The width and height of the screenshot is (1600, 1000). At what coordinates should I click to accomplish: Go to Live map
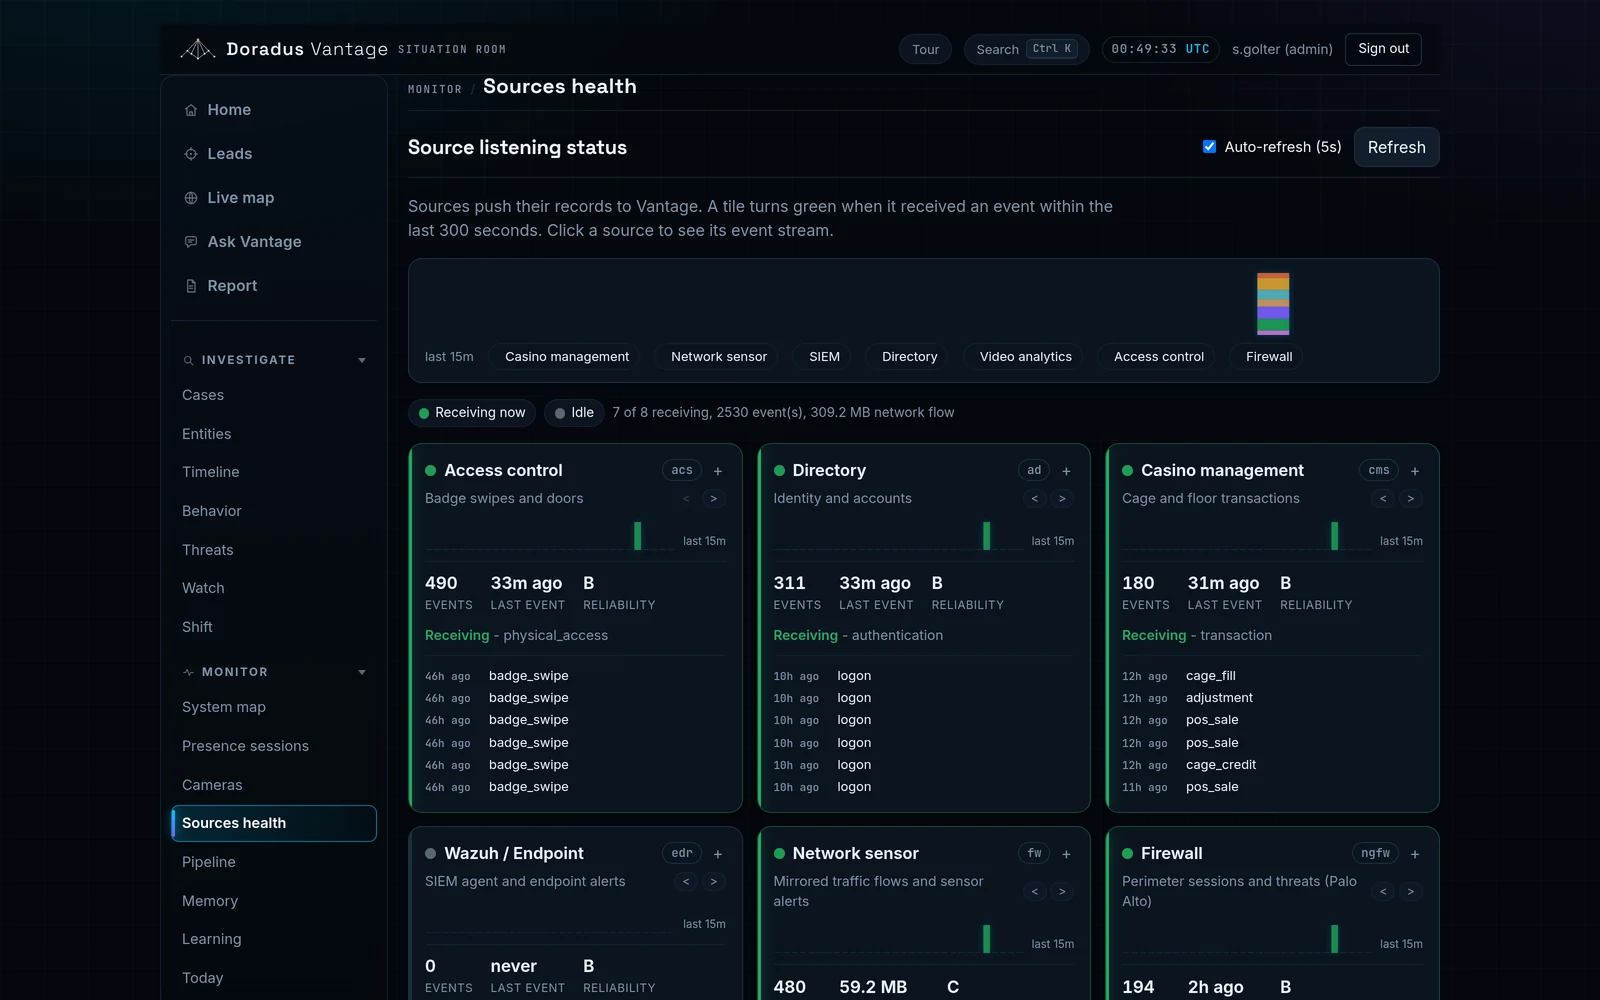point(274,198)
